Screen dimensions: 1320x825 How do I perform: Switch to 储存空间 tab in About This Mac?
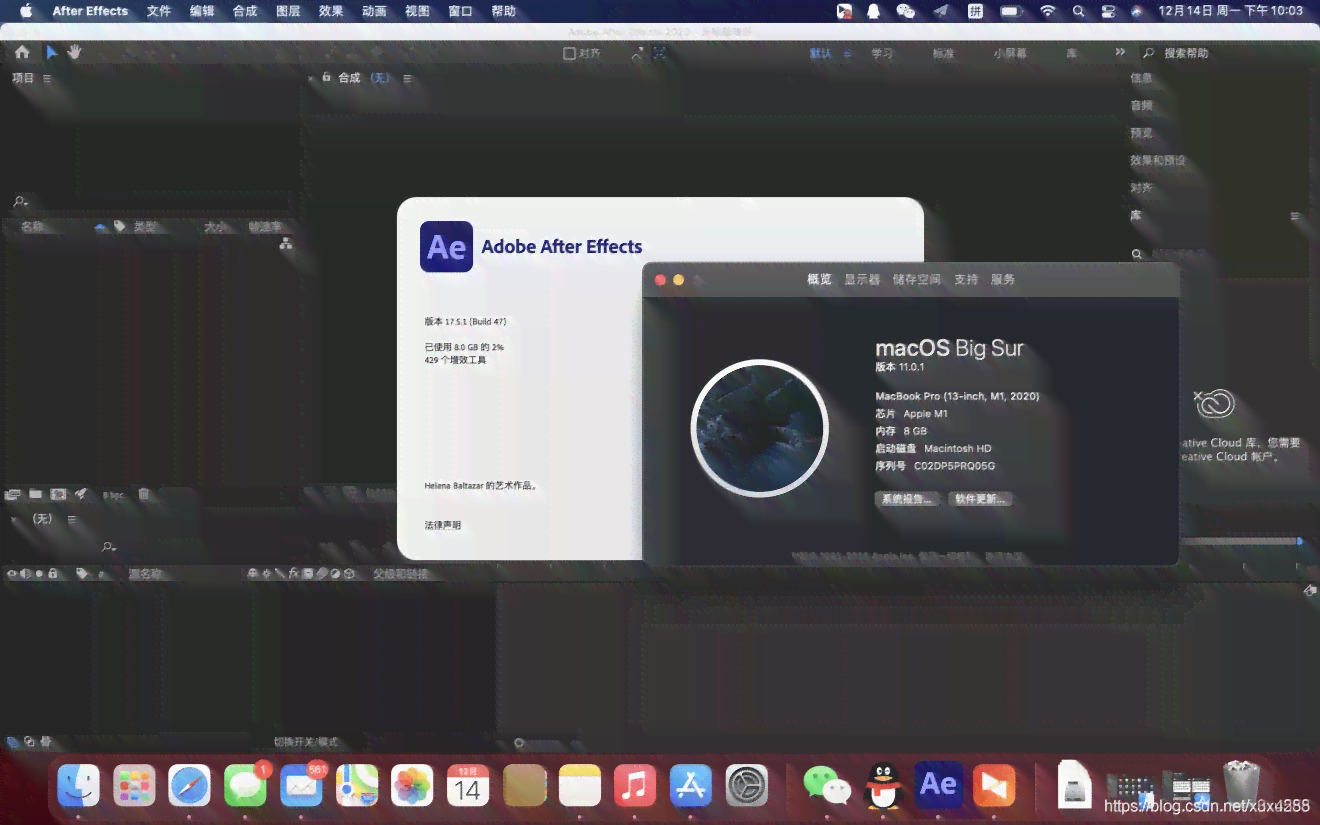917,280
